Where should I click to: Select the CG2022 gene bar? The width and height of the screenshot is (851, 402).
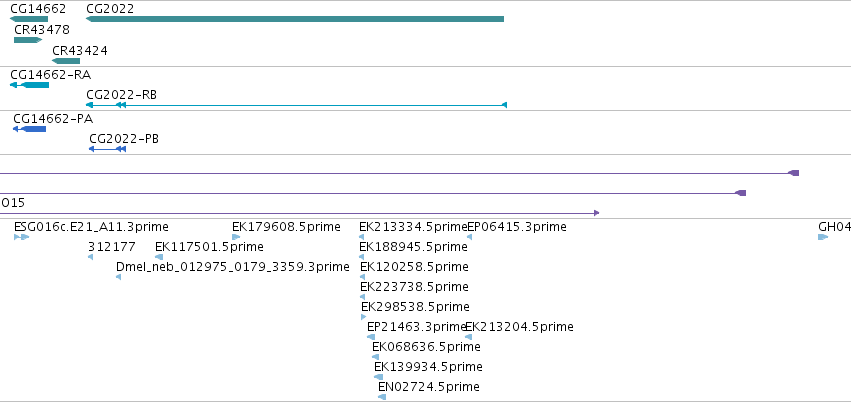coord(295,19)
